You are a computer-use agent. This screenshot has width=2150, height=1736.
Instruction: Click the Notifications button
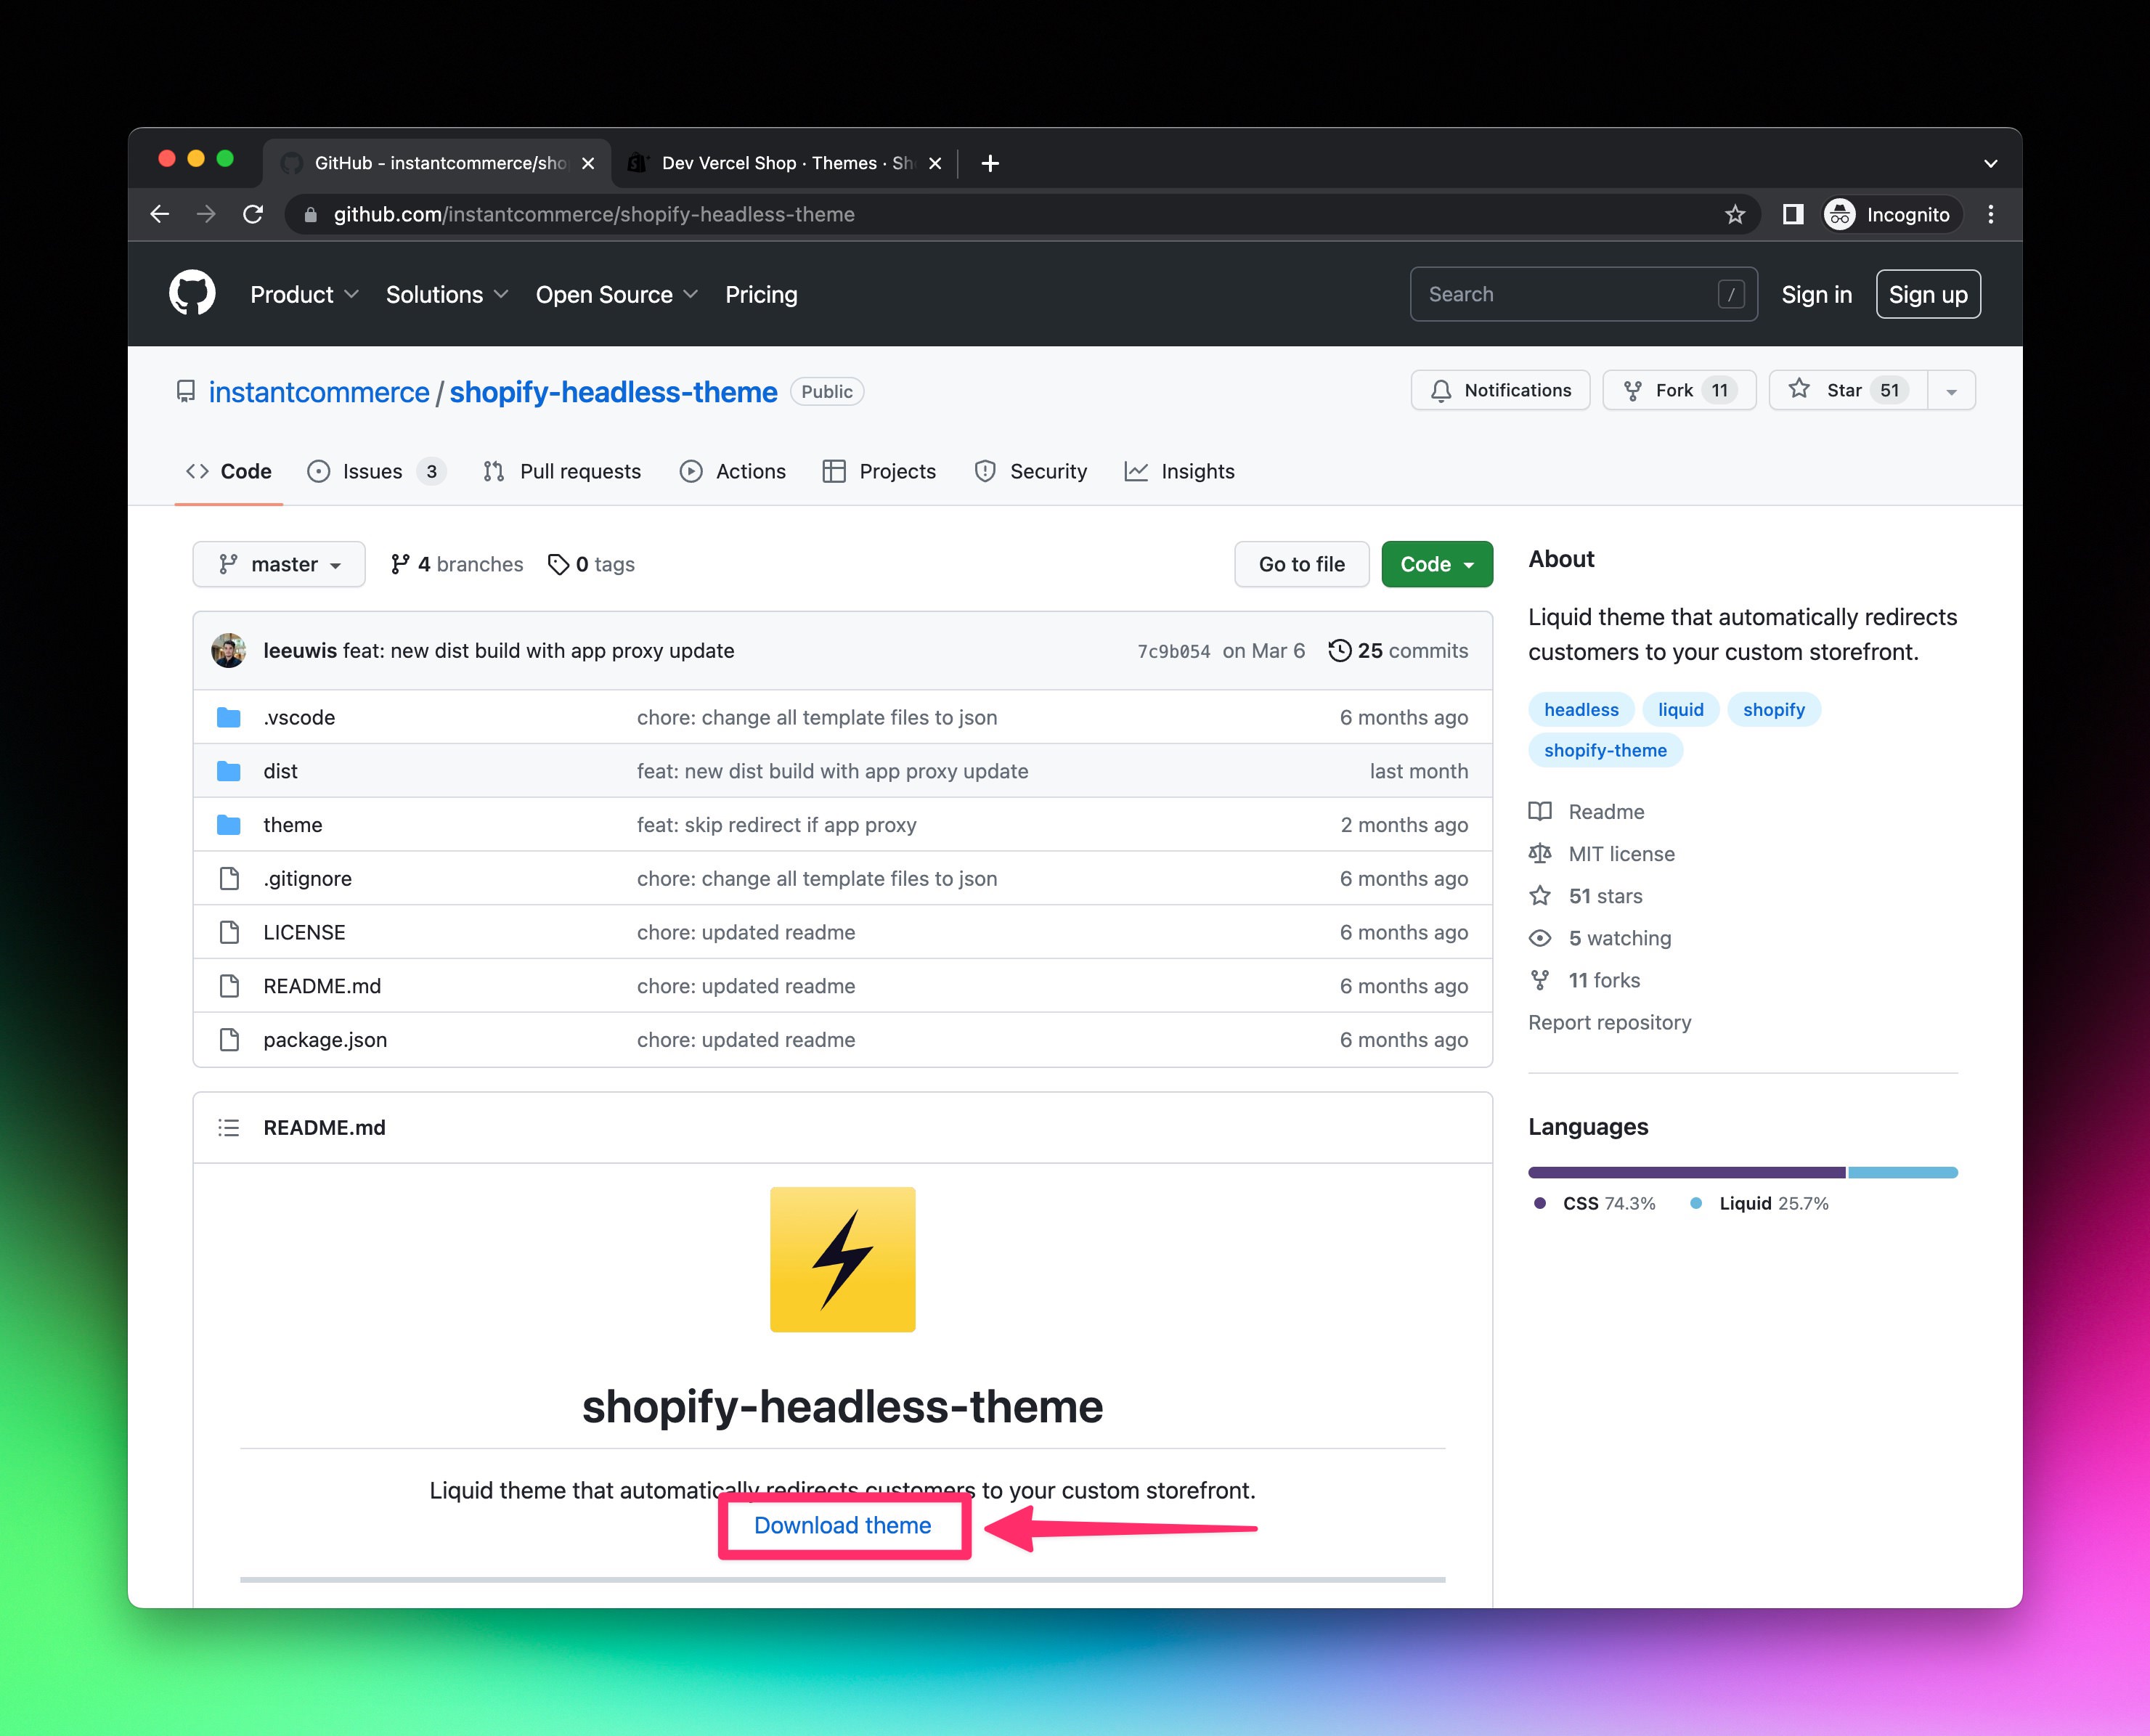pyautogui.click(x=1500, y=390)
